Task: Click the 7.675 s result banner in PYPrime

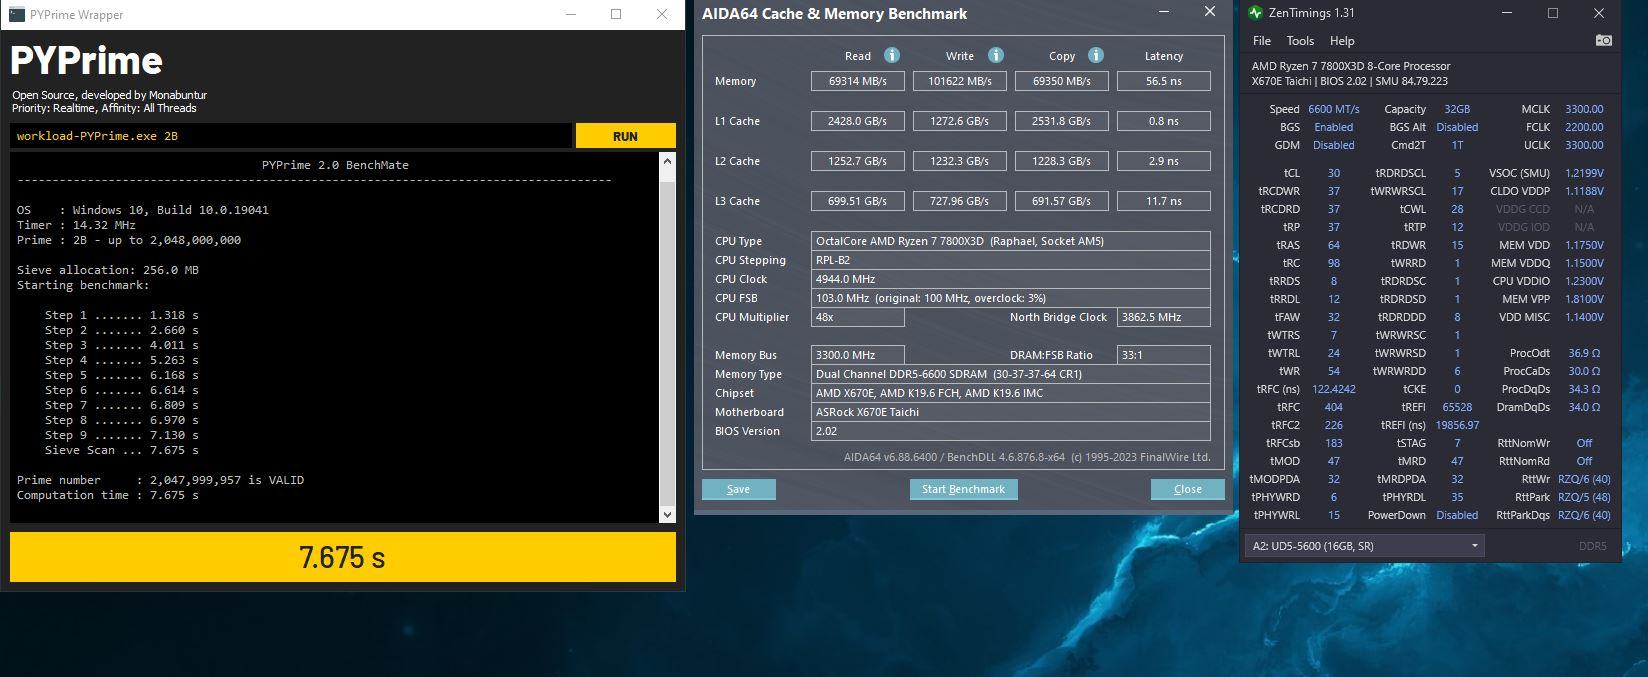Action: coord(343,557)
